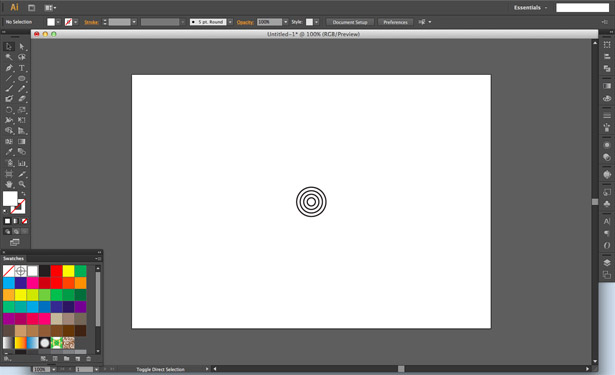This screenshot has height=375, width=615.
Task: Open the Stroke panel link
Action: [x=91, y=22]
